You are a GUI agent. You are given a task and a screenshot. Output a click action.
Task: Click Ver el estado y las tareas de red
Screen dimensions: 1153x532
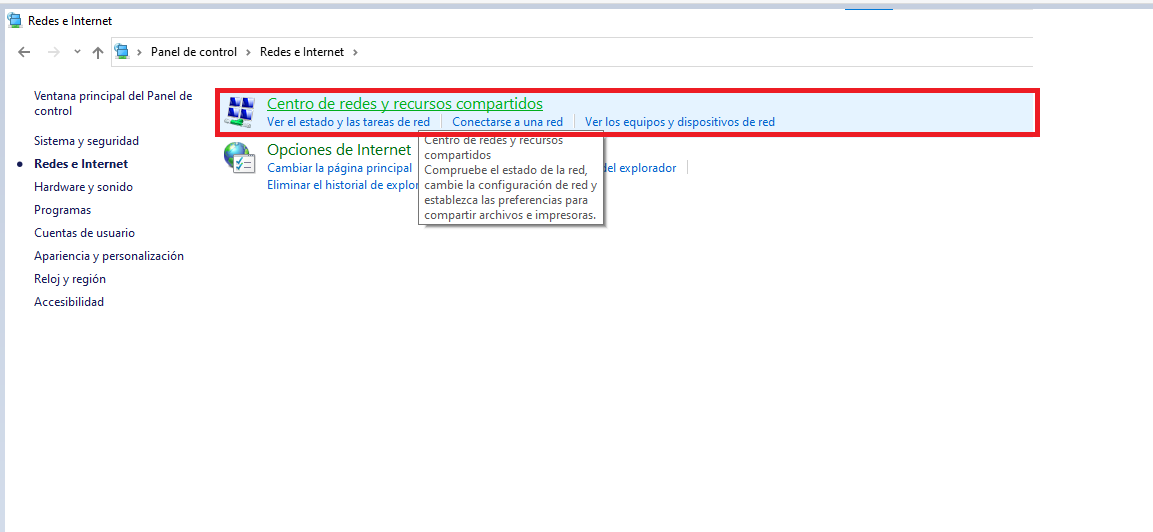[349, 122]
